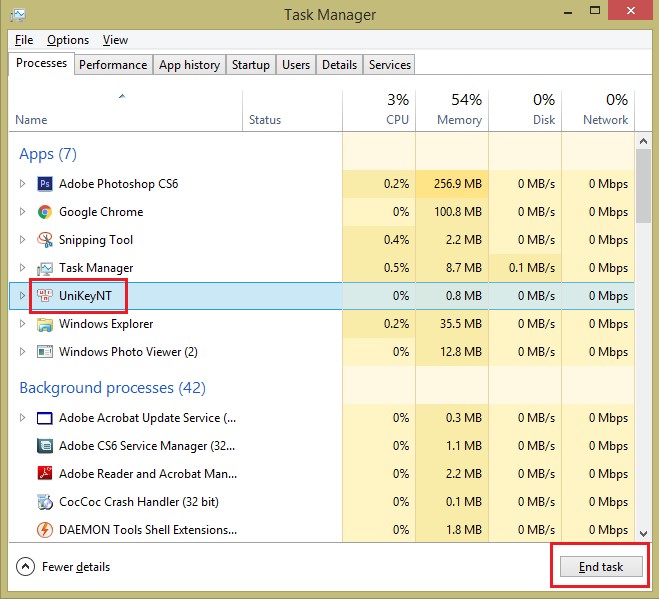Image resolution: width=659 pixels, height=599 pixels.
Task: Switch to the Performance tab
Action: coord(113,65)
